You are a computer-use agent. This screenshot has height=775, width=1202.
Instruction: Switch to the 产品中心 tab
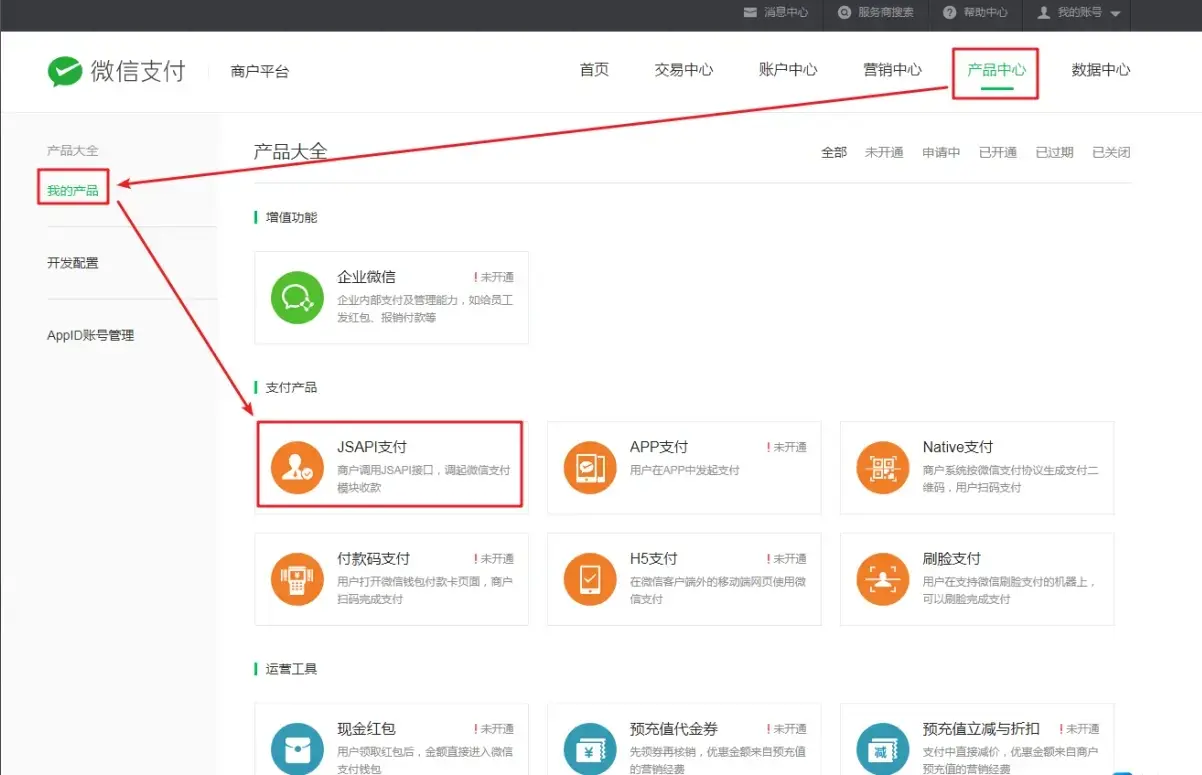click(996, 70)
